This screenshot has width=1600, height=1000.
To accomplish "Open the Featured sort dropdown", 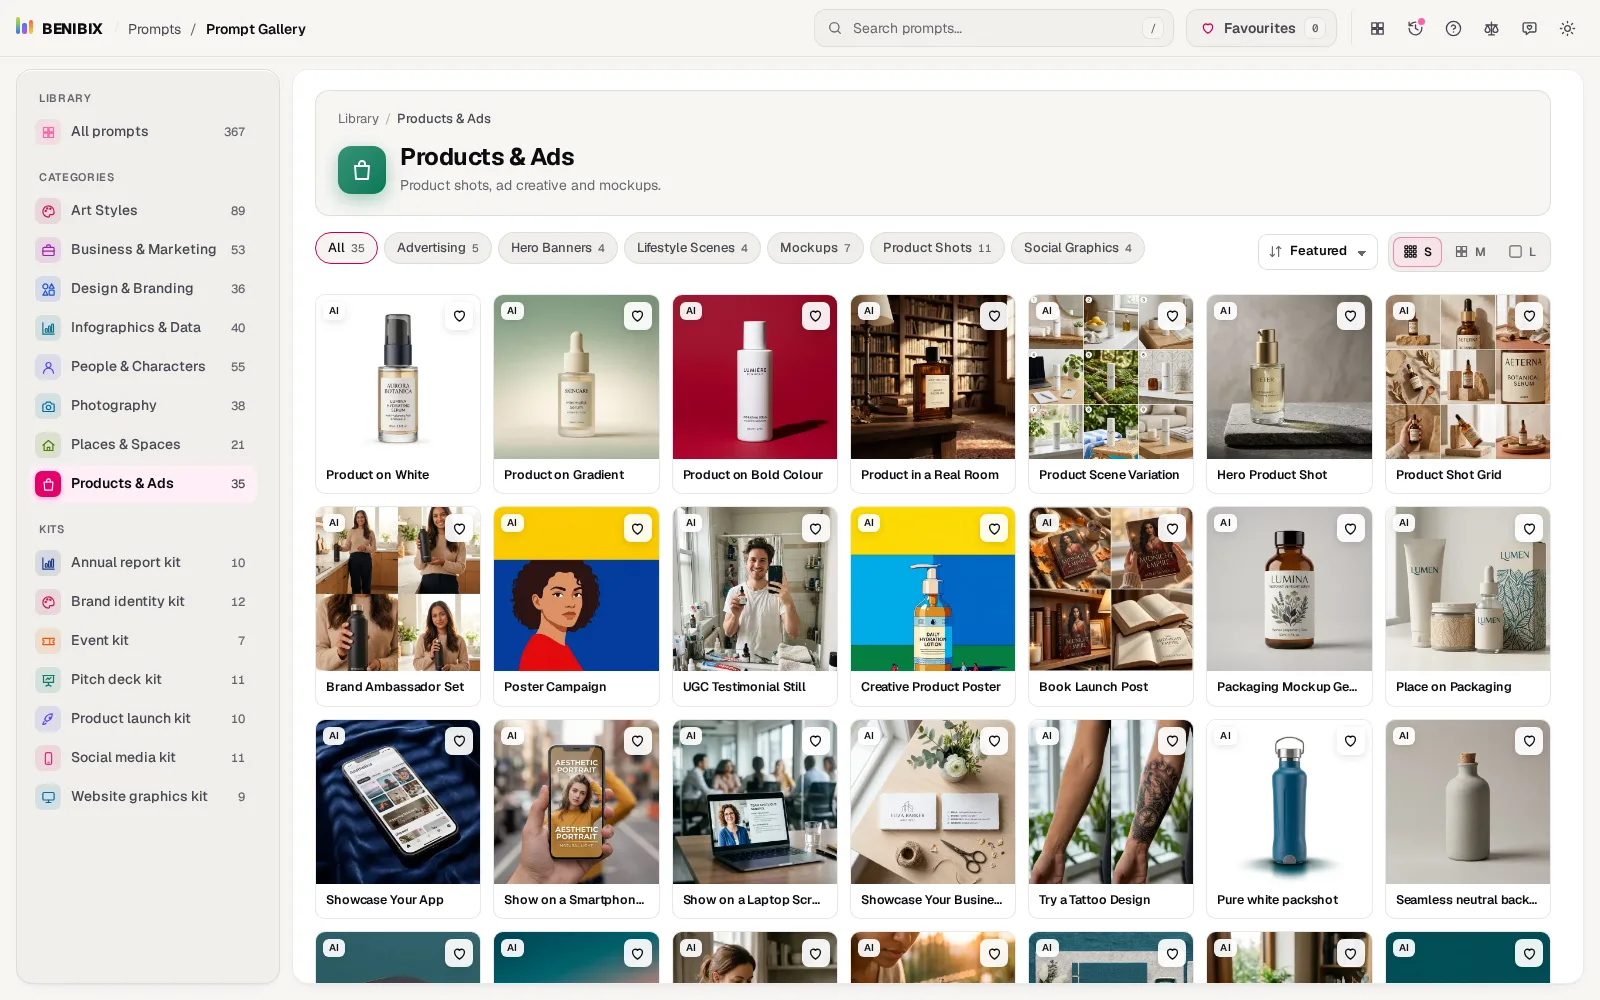I will [1317, 251].
